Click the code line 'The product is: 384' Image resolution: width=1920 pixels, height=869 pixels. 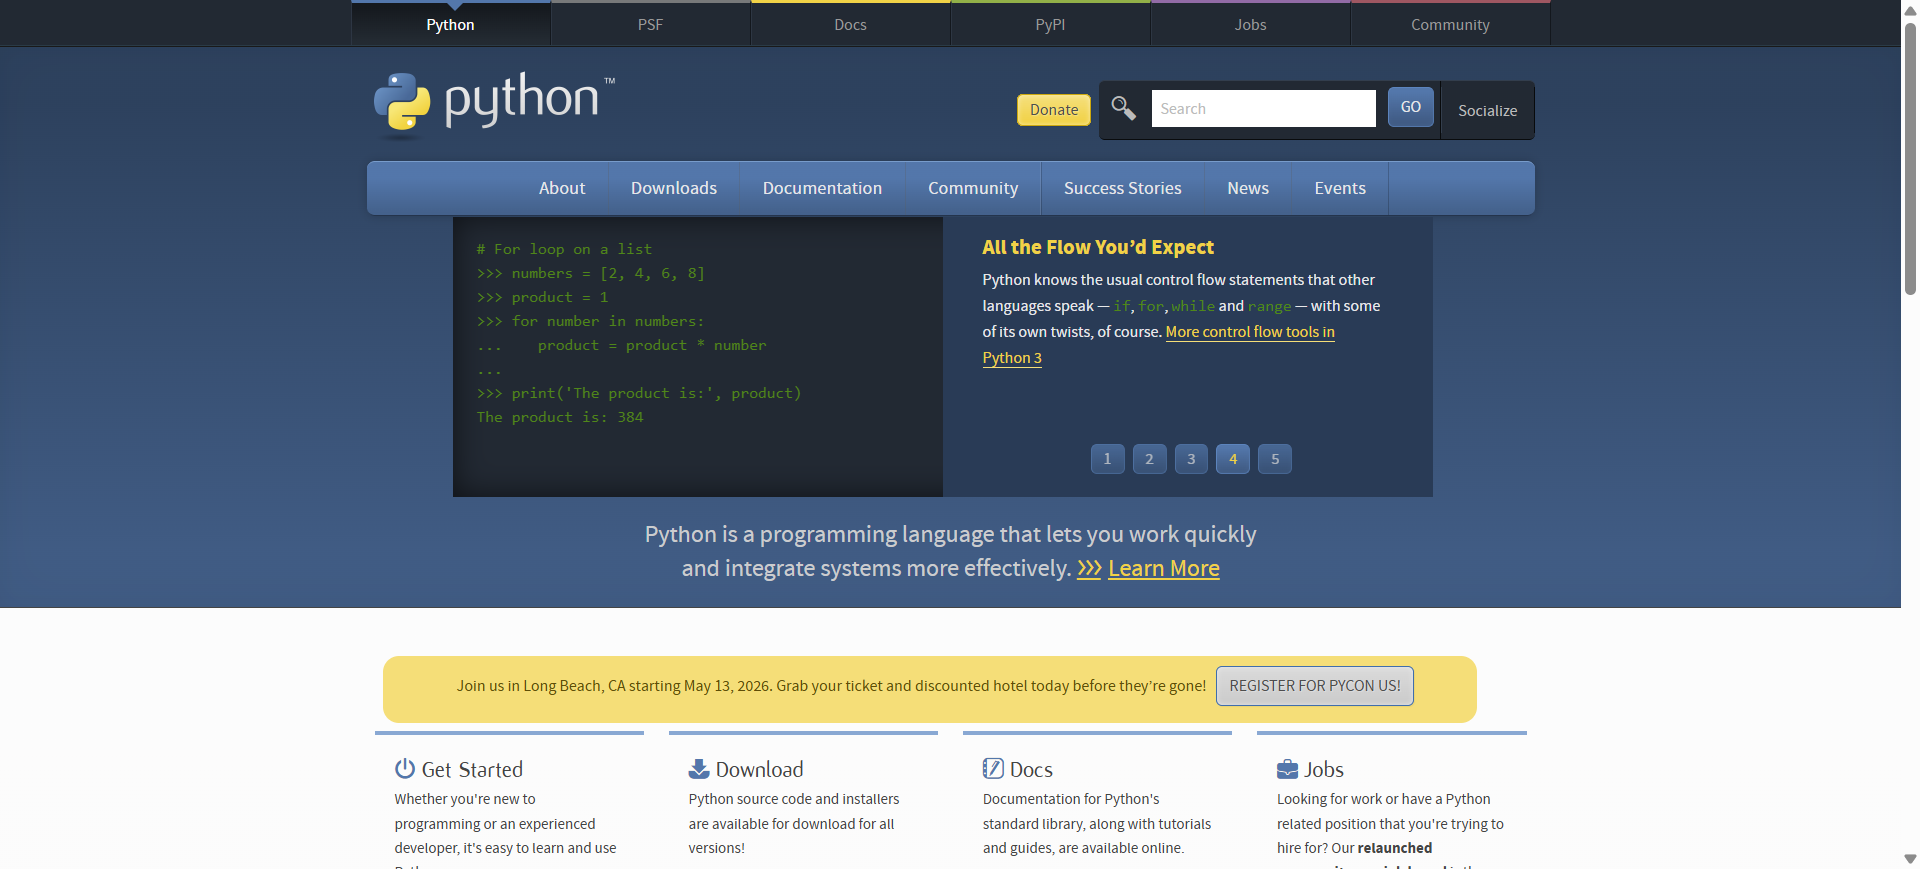coord(560,417)
